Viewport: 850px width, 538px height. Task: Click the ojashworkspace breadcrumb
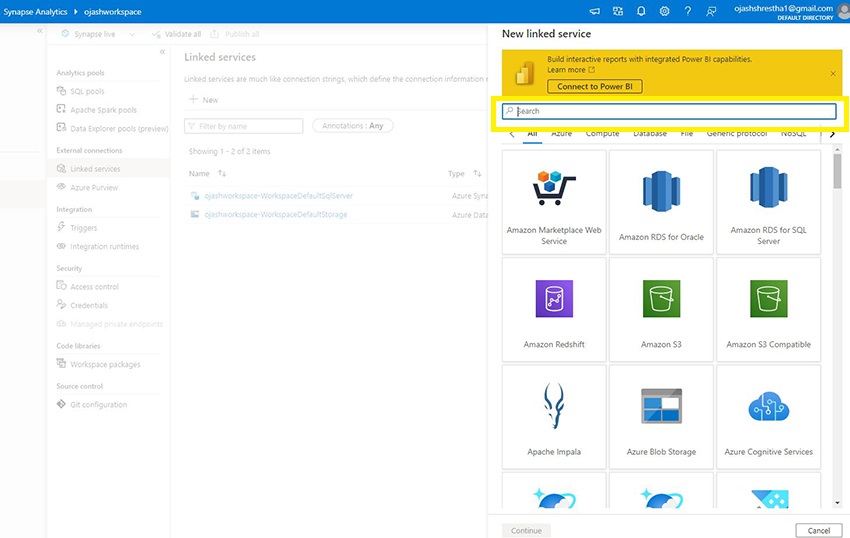(113, 11)
